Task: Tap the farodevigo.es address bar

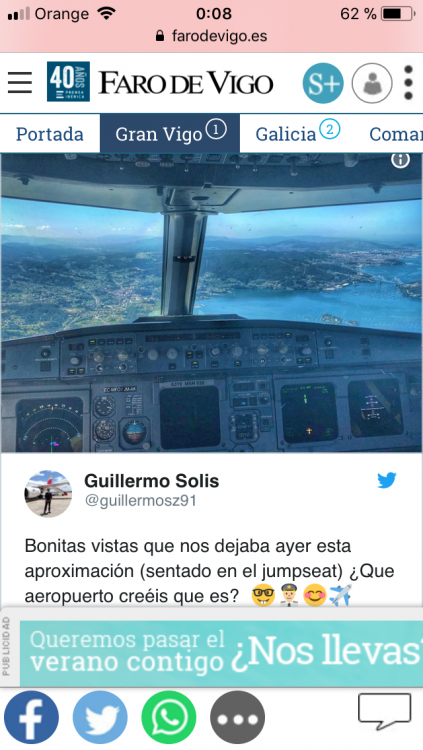Action: (212, 36)
